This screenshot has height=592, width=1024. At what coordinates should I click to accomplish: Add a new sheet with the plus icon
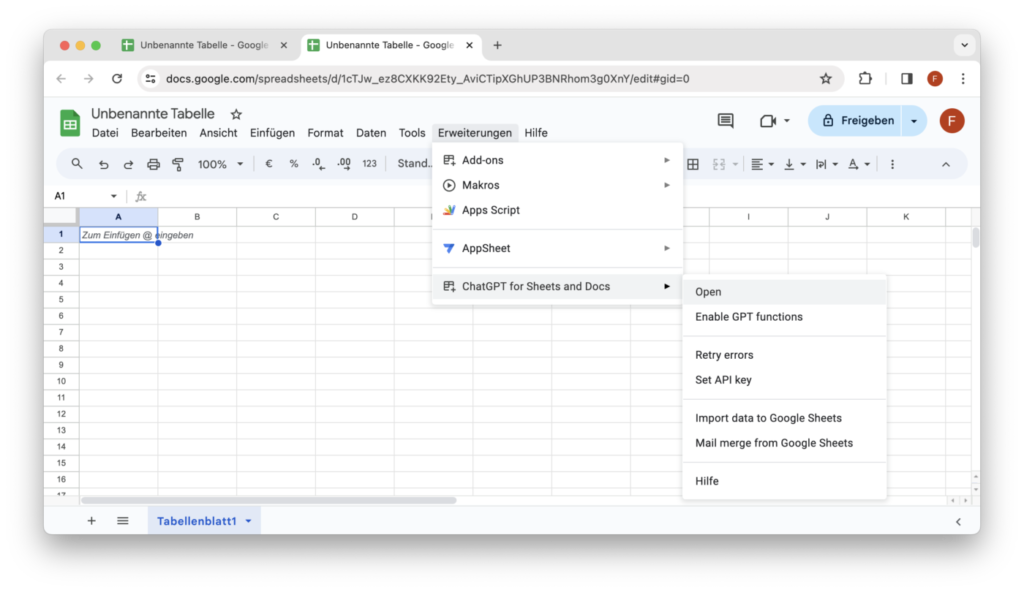click(91, 521)
